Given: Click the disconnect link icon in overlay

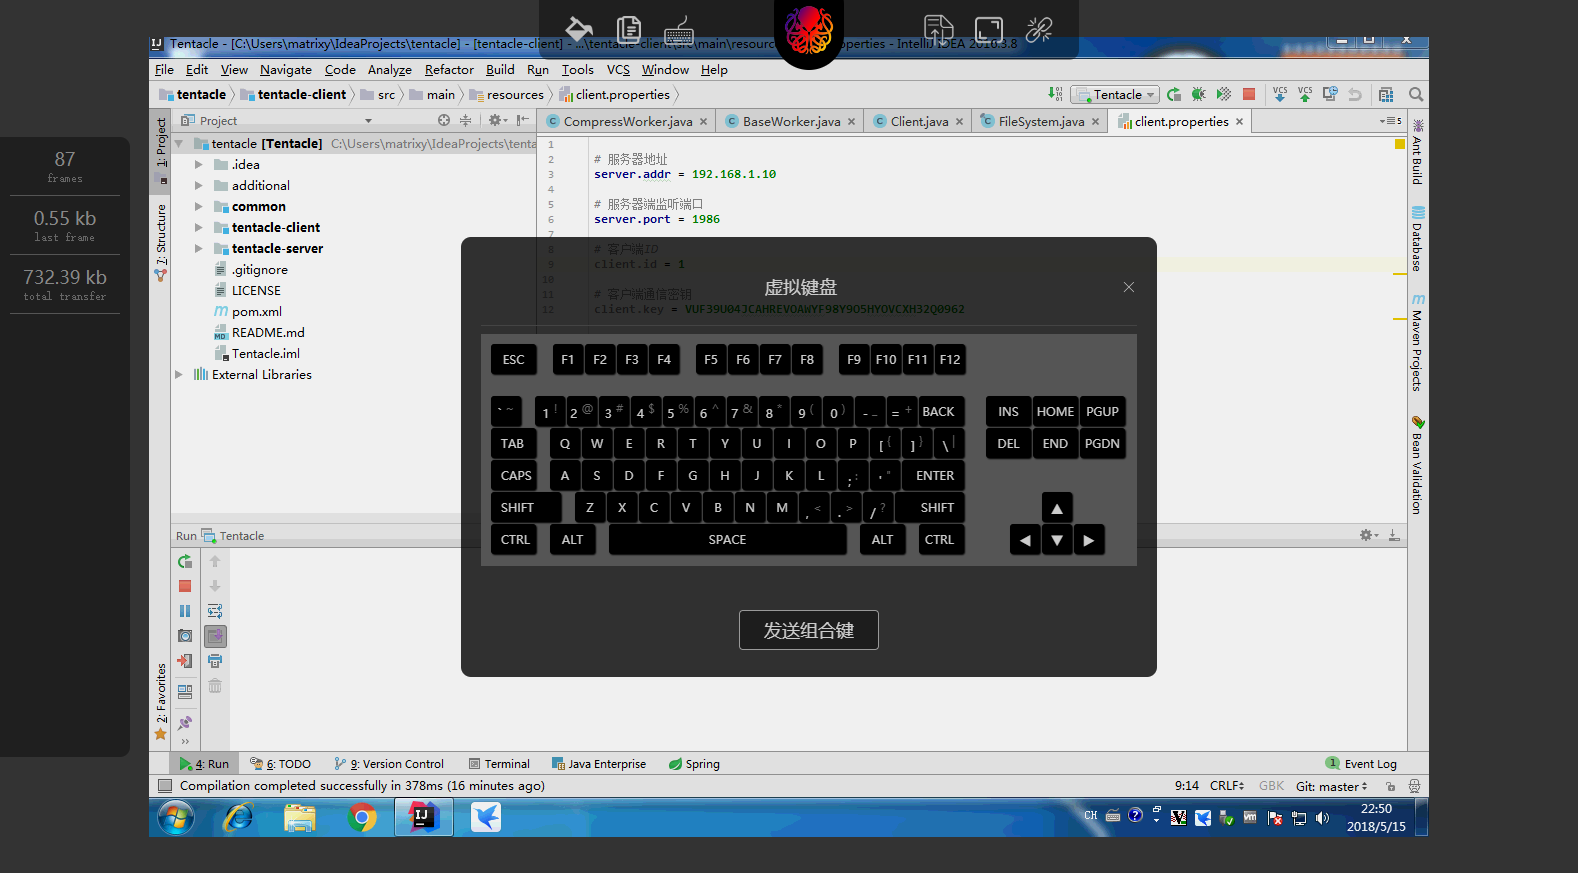Looking at the screenshot, I should point(1039,29).
